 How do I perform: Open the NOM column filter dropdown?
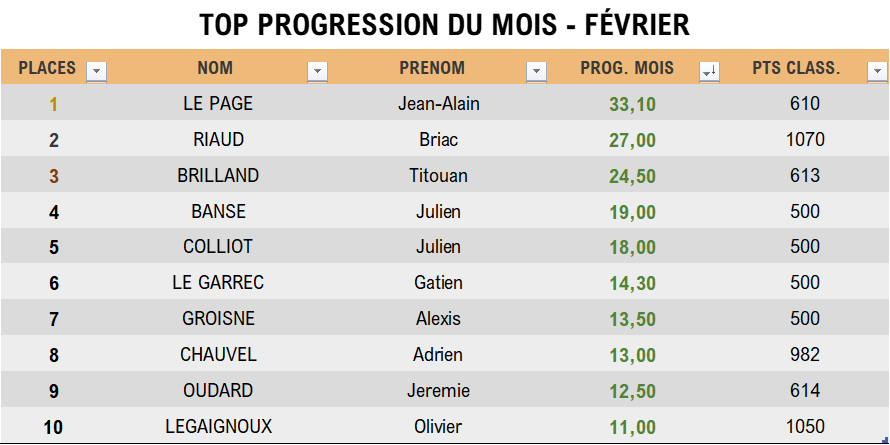[317, 72]
